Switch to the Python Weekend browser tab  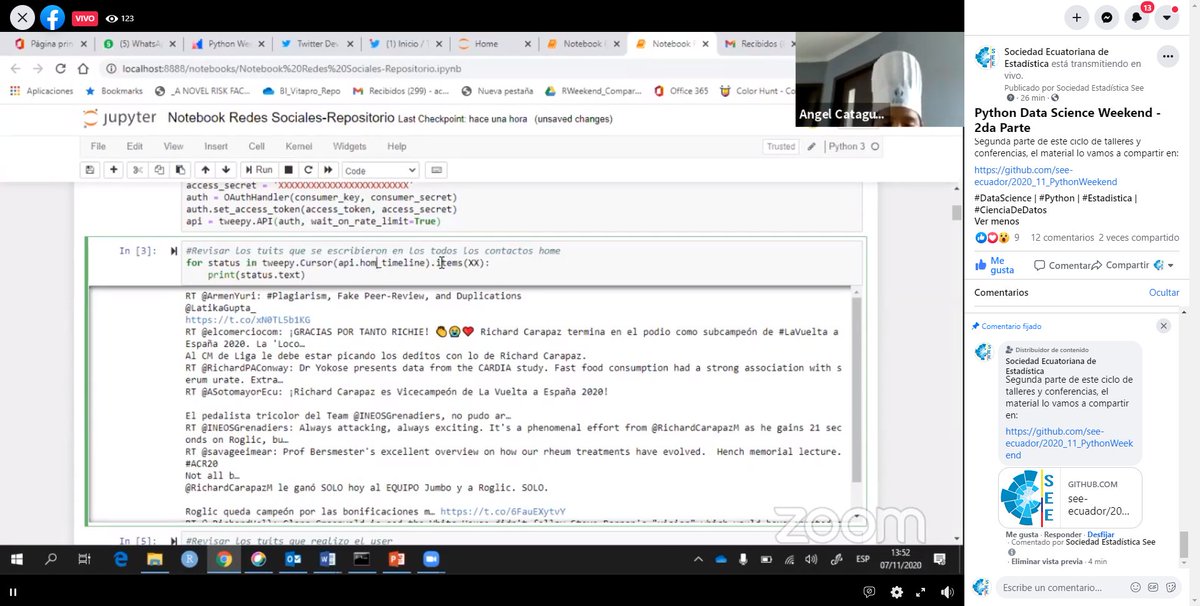(229, 44)
